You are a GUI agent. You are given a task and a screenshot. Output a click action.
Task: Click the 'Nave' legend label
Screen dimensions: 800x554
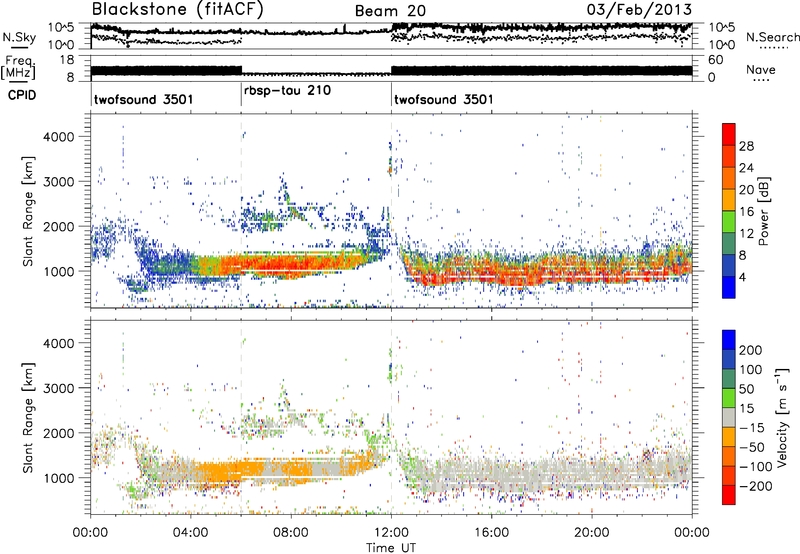[761, 69]
